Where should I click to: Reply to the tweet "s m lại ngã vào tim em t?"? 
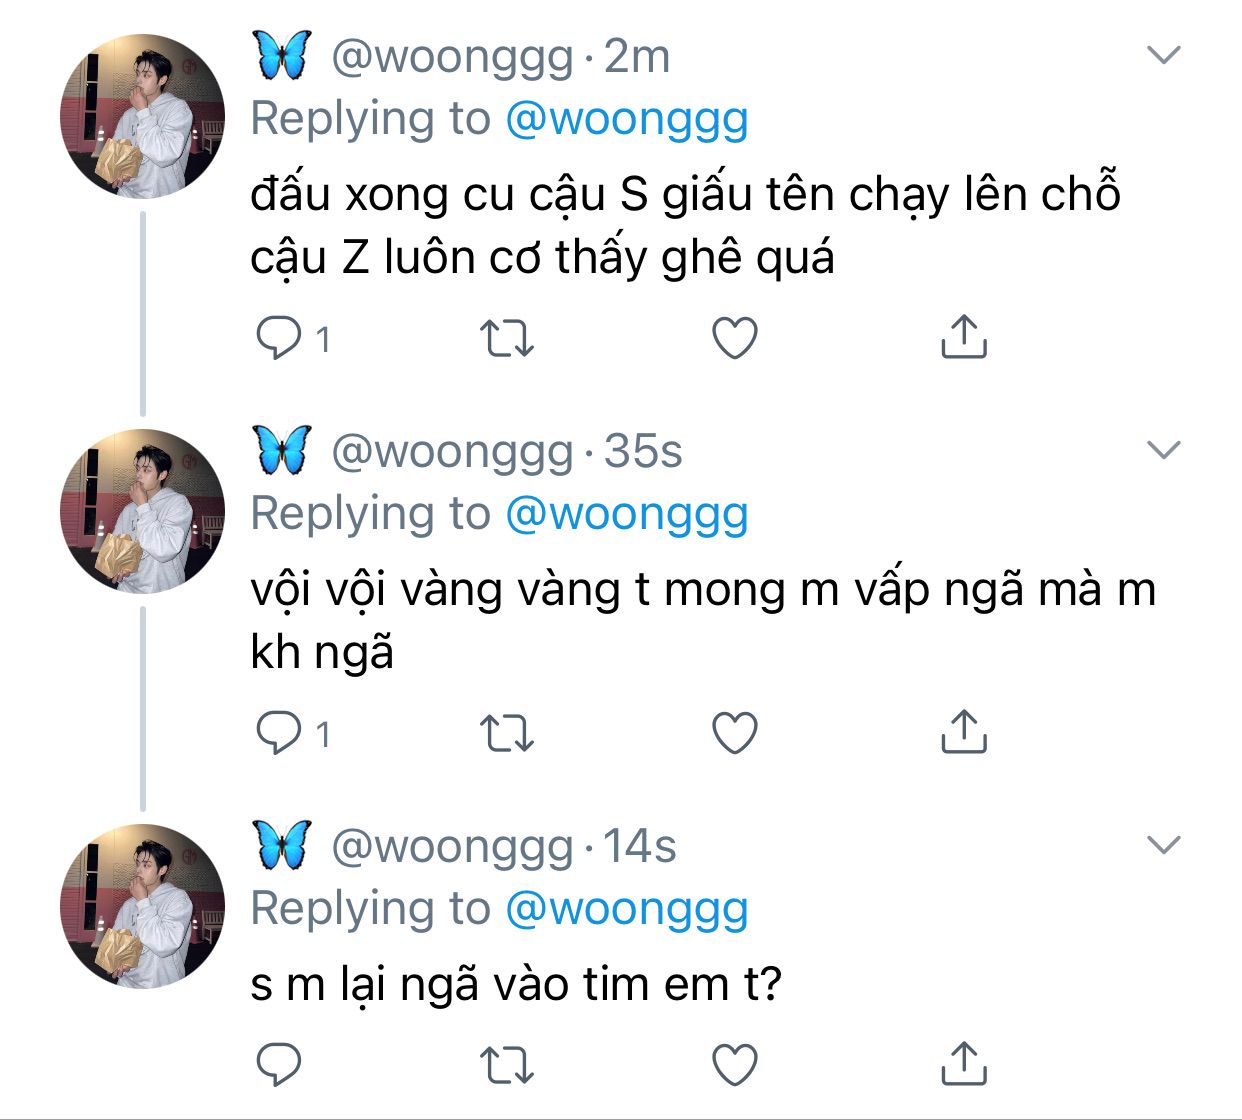(279, 1065)
